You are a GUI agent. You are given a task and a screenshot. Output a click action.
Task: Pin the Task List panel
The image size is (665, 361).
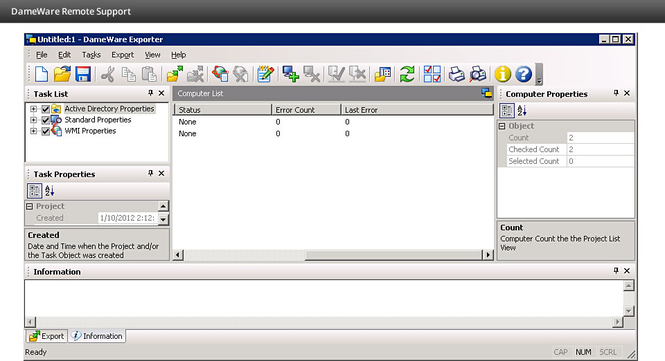pos(150,93)
